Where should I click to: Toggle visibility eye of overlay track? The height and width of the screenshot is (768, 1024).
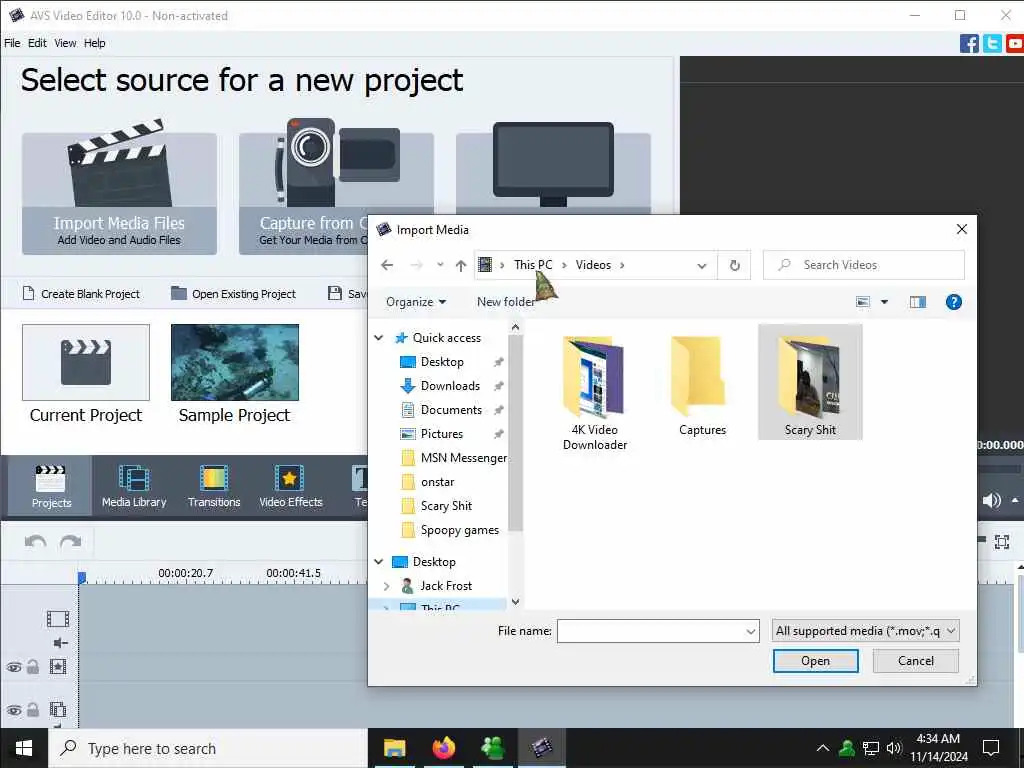(x=14, y=710)
